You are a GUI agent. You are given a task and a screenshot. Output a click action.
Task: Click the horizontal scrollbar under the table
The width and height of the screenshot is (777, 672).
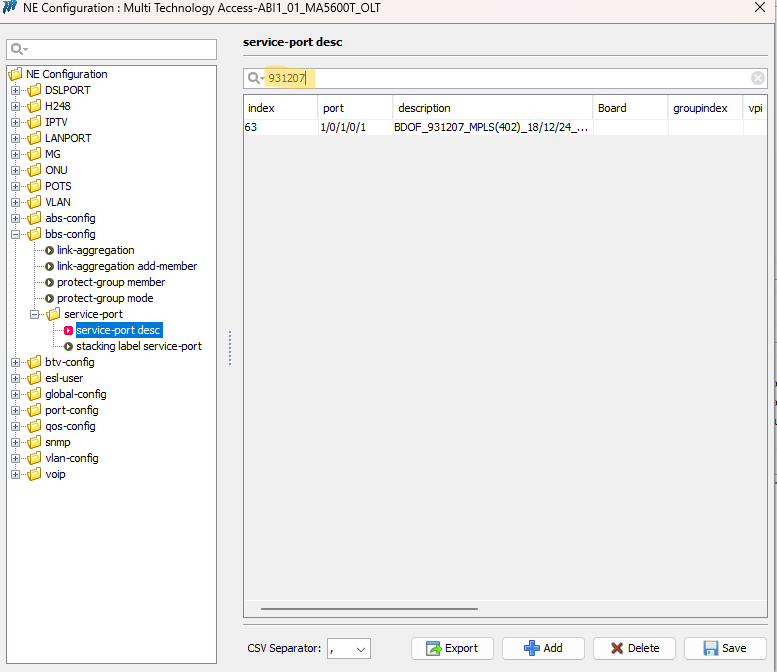[369, 608]
